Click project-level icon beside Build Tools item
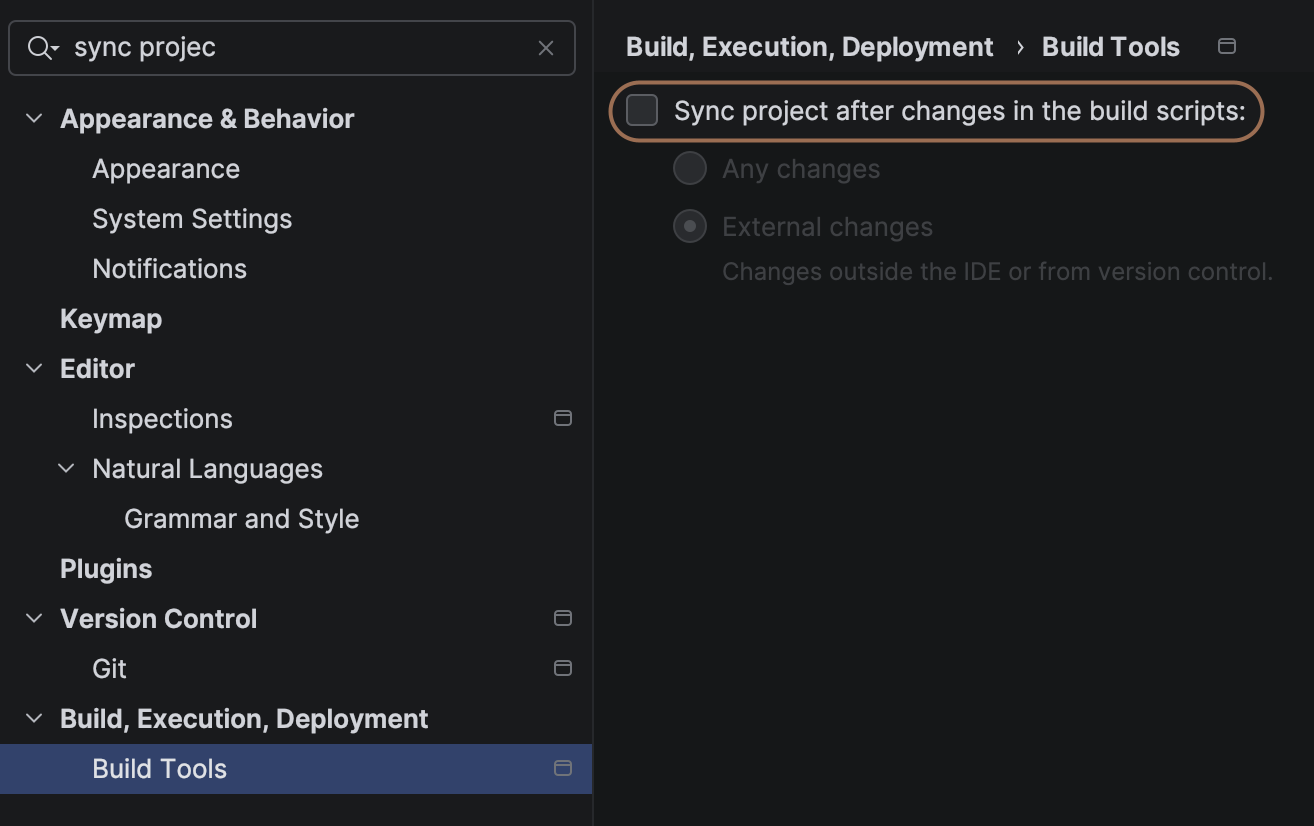 (x=563, y=768)
